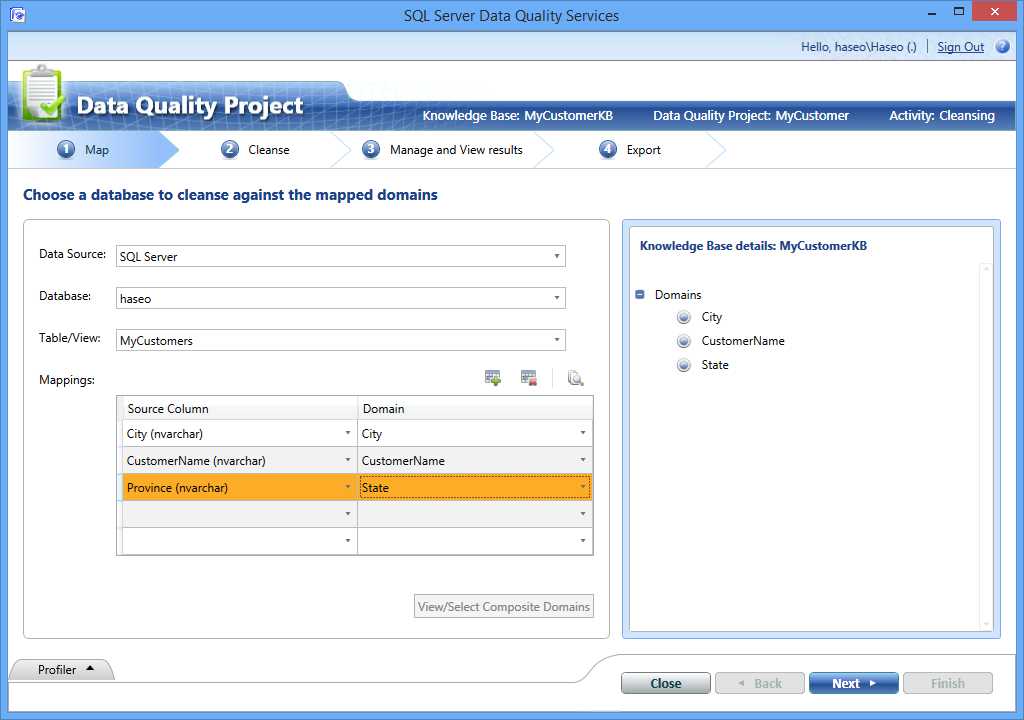Viewport: 1024px width, 720px height.
Task: Open the help icon beside Sign Out
Action: pos(1002,47)
